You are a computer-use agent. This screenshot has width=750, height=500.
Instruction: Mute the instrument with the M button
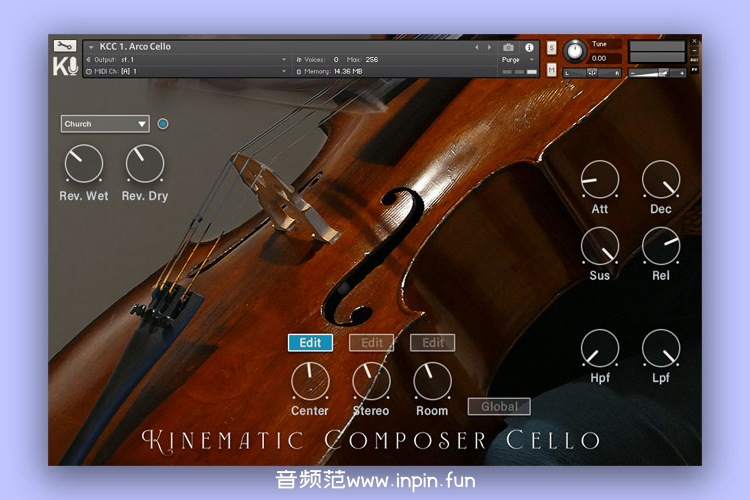(551, 70)
